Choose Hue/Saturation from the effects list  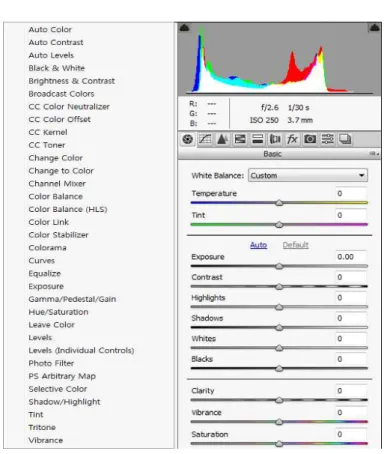[58, 312]
